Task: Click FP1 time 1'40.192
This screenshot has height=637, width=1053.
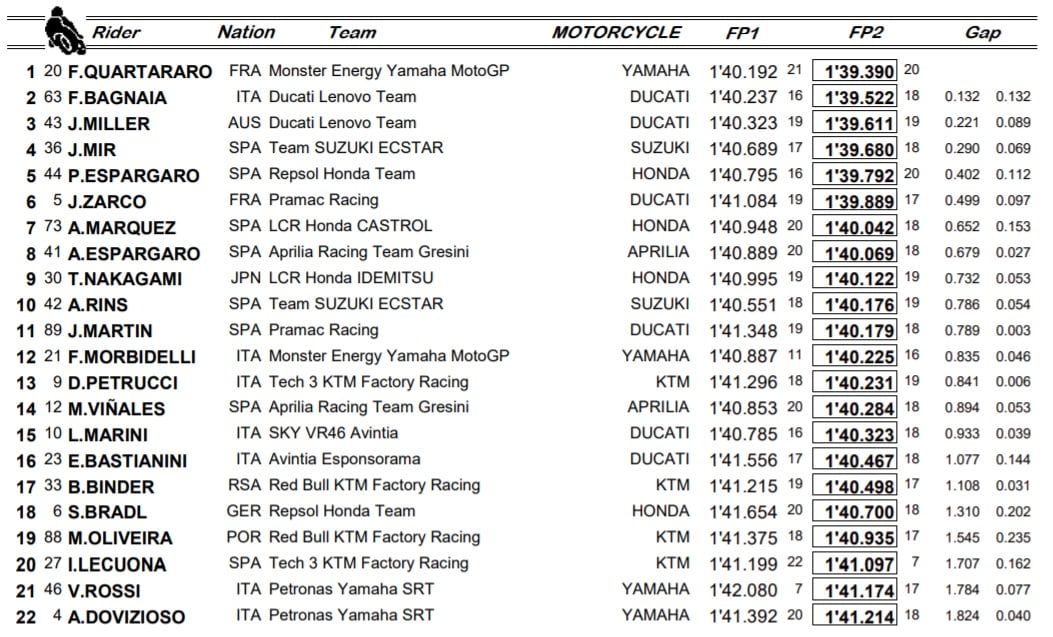Action: (743, 71)
